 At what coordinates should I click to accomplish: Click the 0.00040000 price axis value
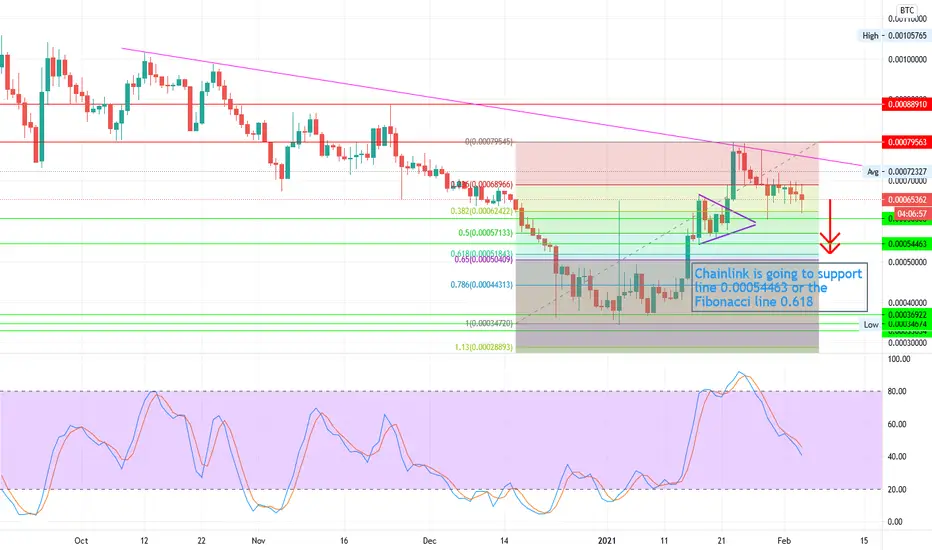[907, 303]
